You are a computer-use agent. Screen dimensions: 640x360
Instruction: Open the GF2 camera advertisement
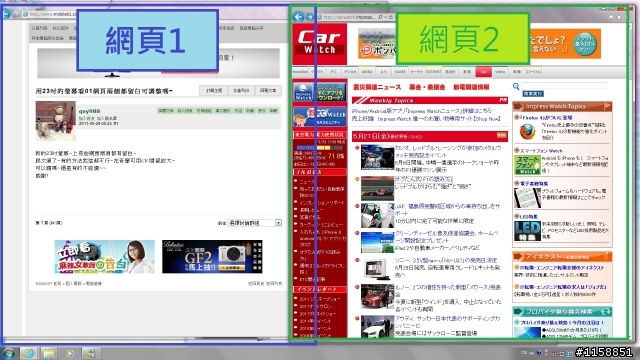[x=212, y=257]
